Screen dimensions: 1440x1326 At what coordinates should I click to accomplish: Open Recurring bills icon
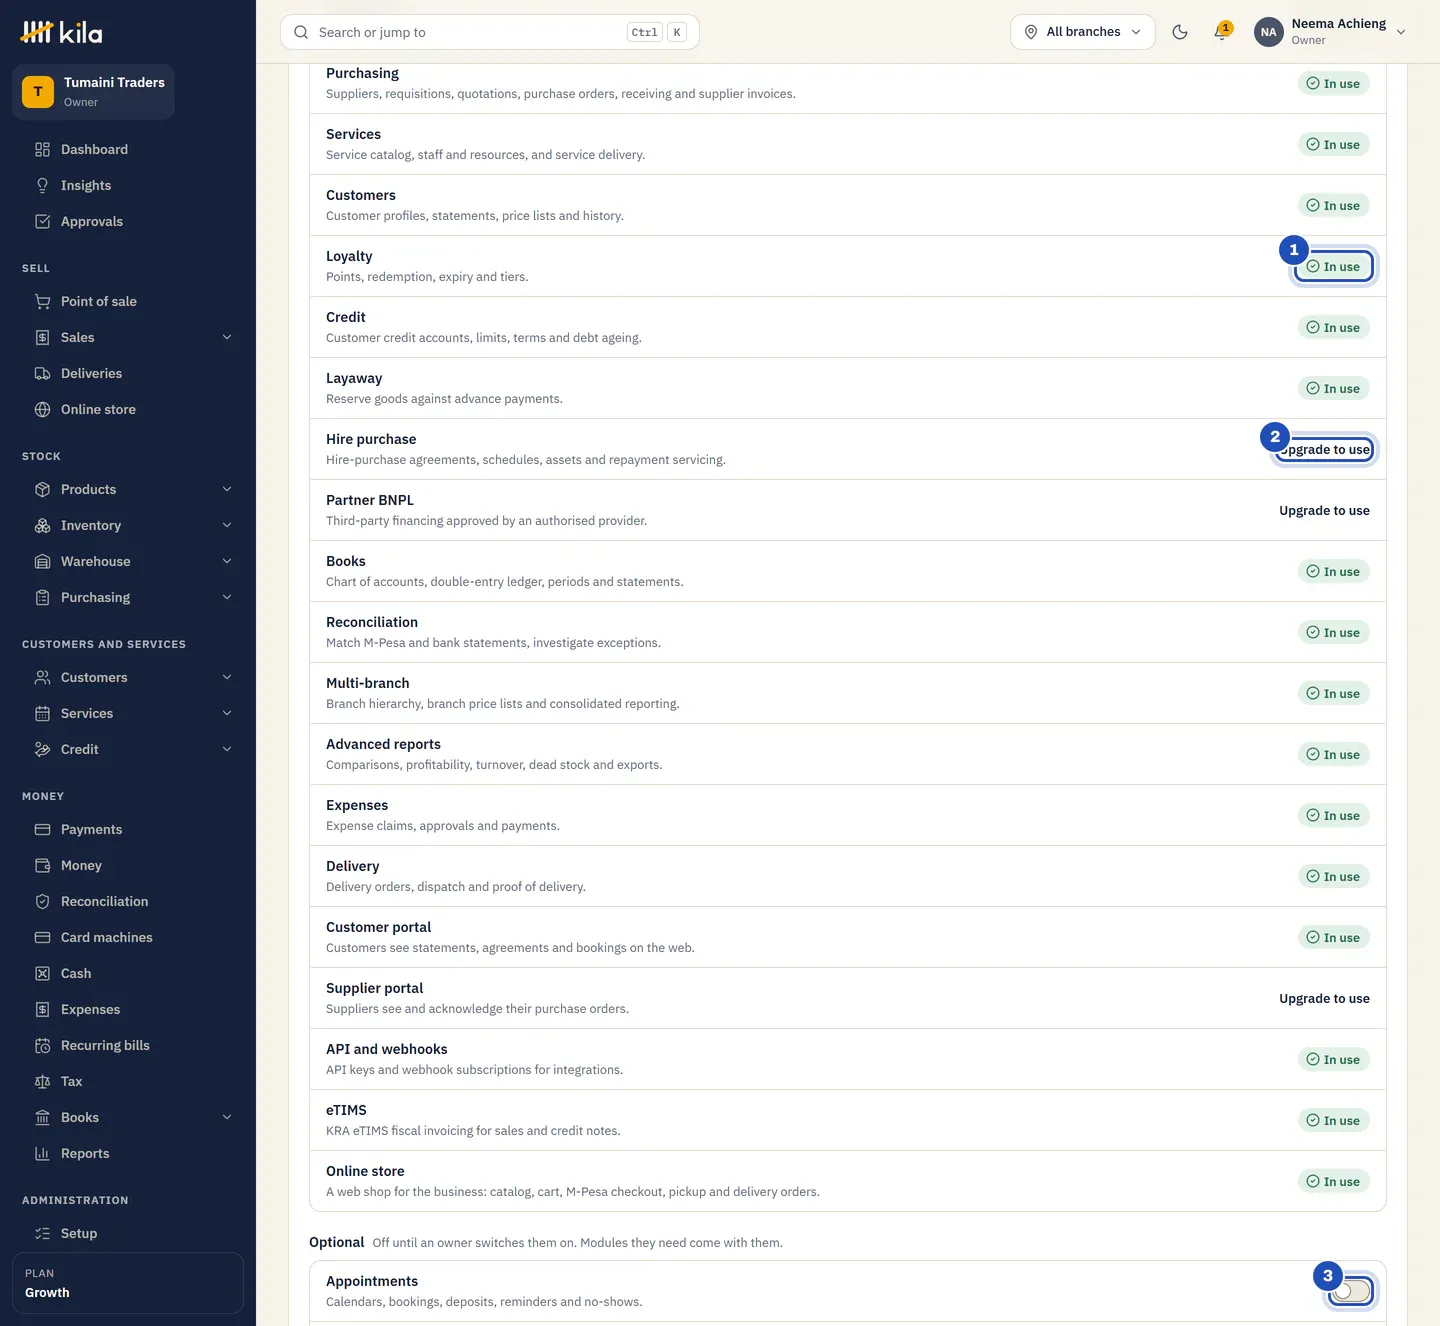pyautogui.click(x=42, y=1045)
